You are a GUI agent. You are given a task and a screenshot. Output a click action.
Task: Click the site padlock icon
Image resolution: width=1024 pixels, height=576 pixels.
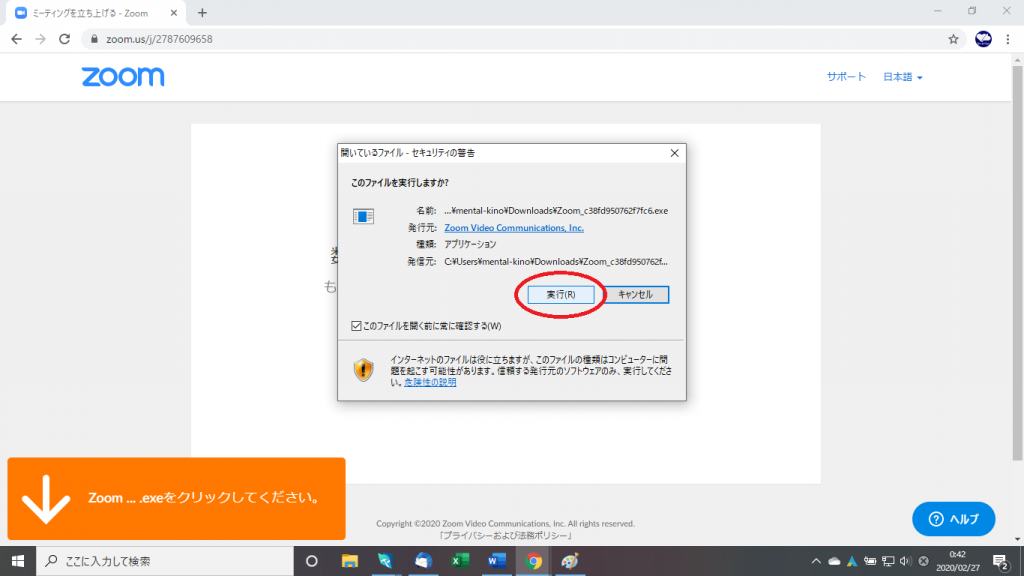(94, 39)
